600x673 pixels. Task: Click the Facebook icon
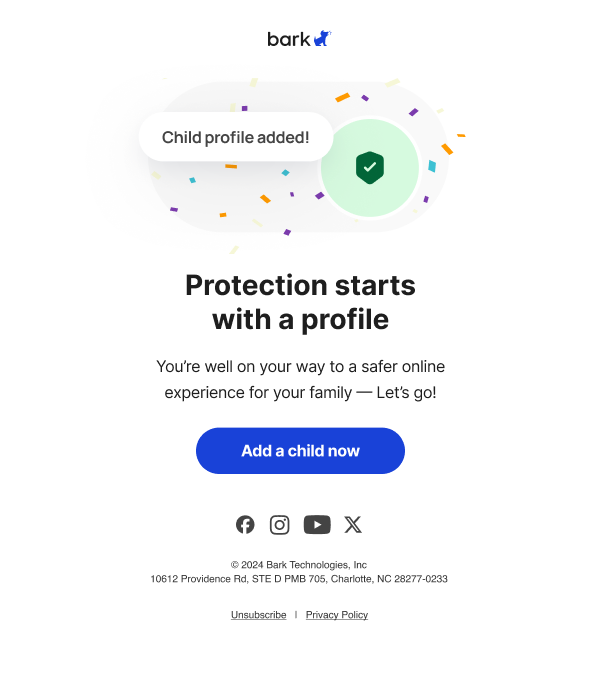point(245,524)
